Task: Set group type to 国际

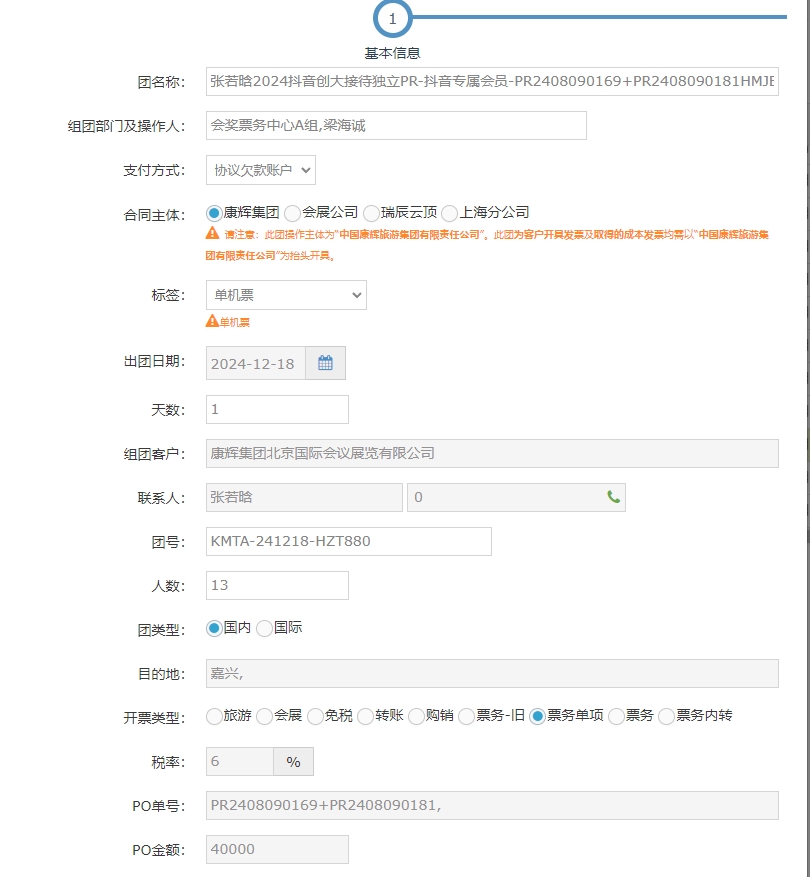Action: [x=265, y=629]
